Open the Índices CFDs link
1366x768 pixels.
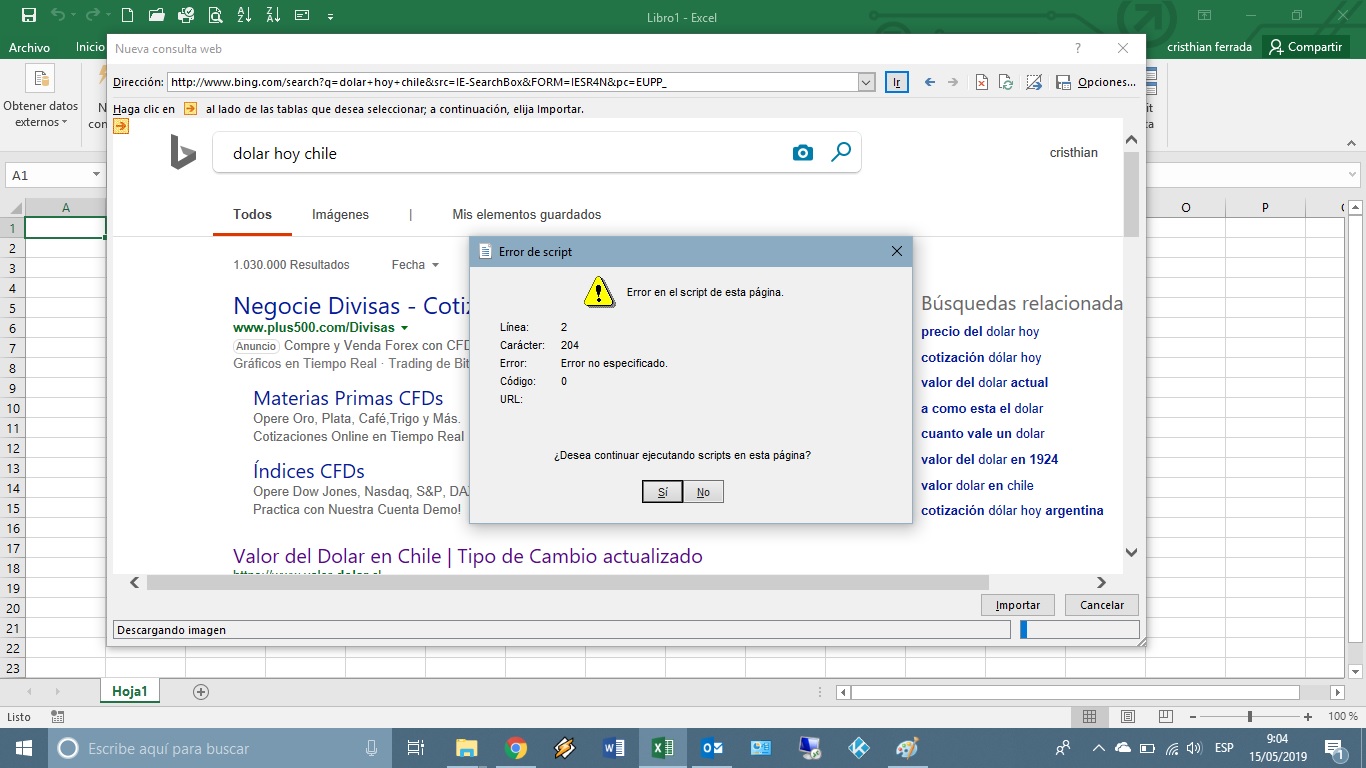(309, 471)
